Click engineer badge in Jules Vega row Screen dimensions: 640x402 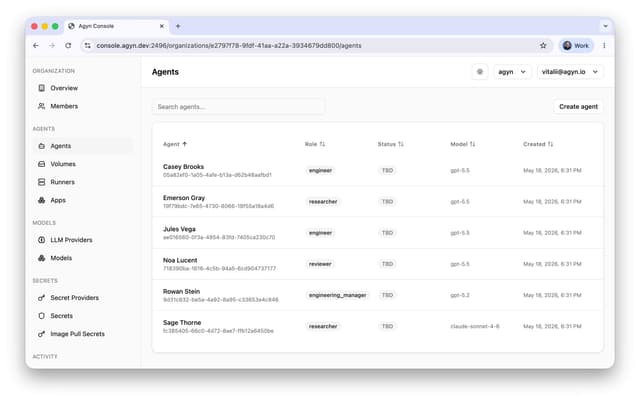point(320,233)
